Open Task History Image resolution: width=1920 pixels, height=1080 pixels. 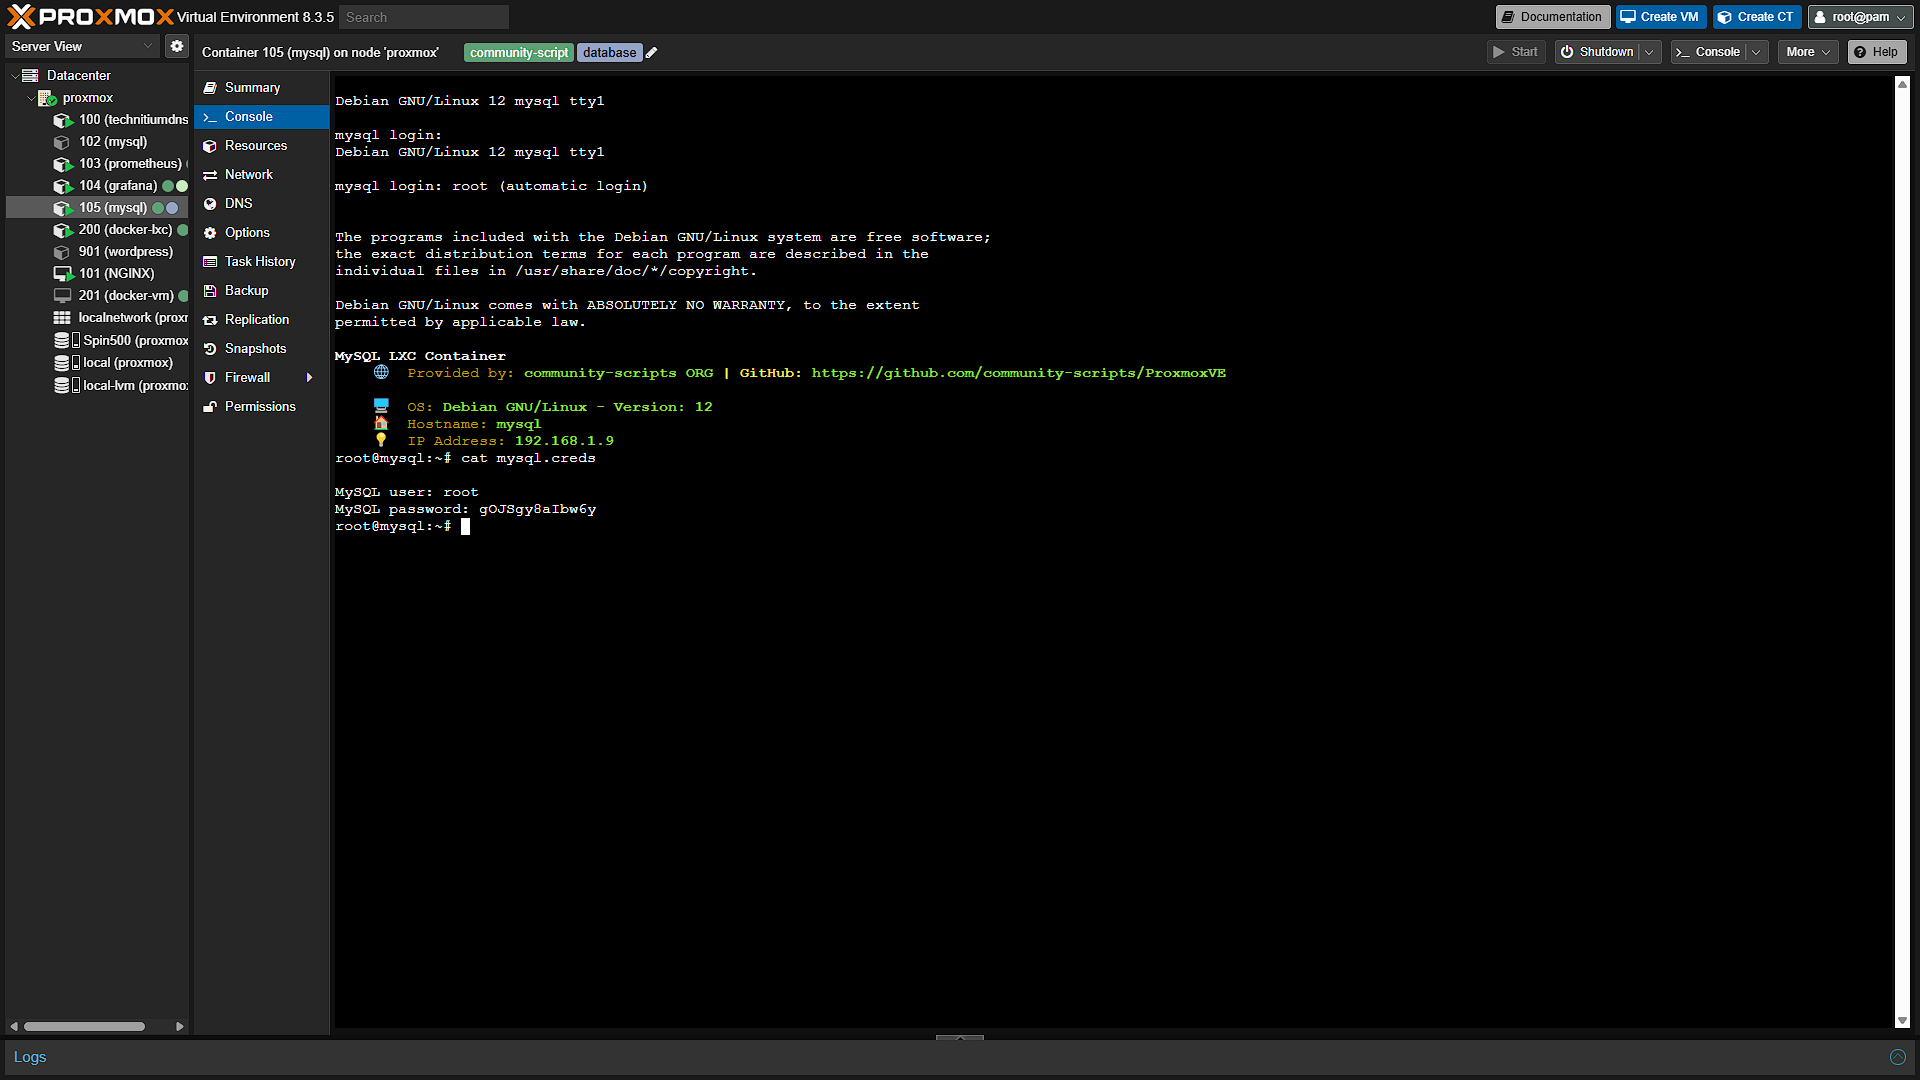pos(262,262)
